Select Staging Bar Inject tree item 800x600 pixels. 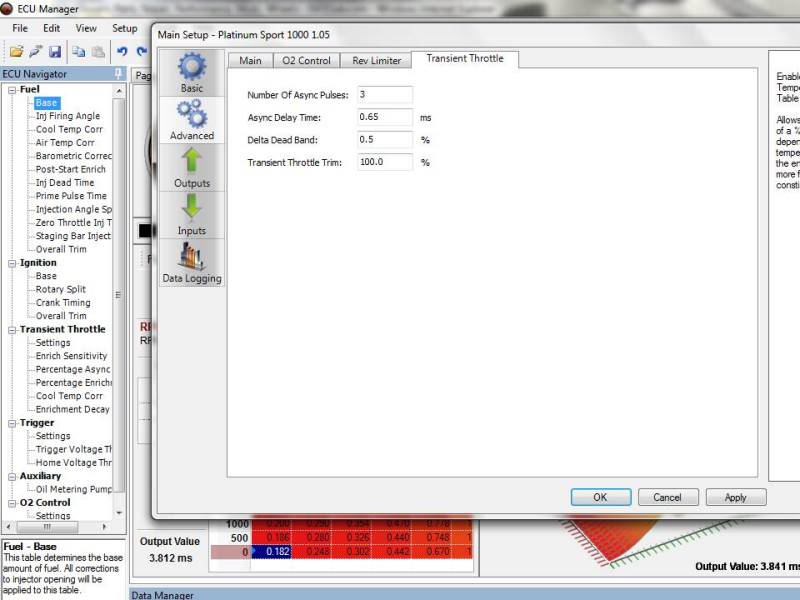pos(73,236)
